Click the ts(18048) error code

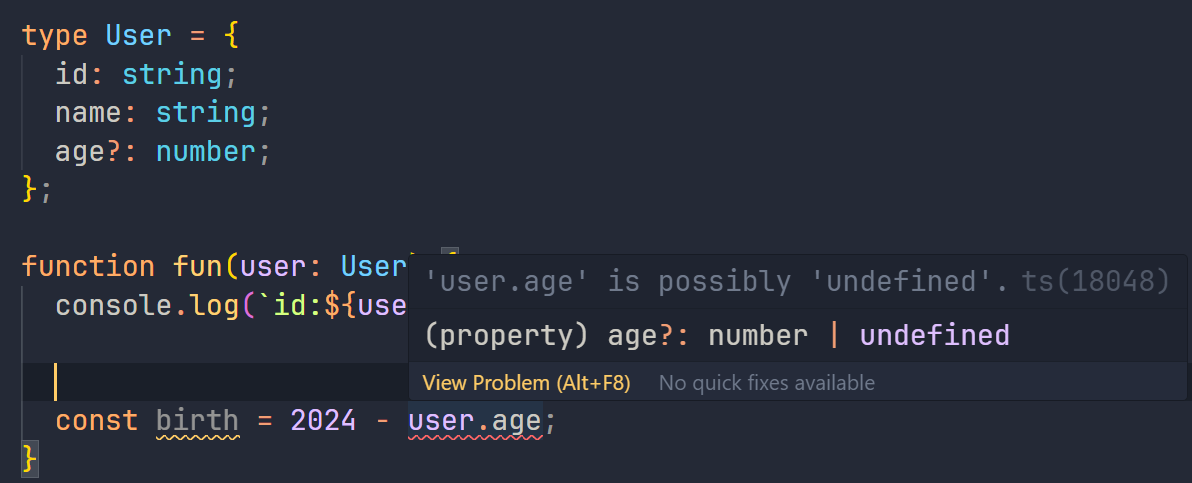[x=1095, y=282]
